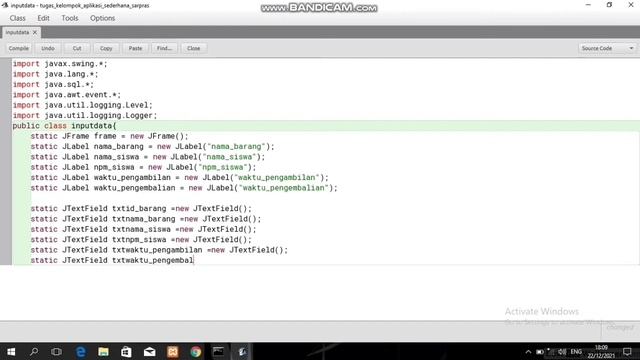Open the Edit menu
This screenshot has height=360, width=640.
tap(43, 18)
